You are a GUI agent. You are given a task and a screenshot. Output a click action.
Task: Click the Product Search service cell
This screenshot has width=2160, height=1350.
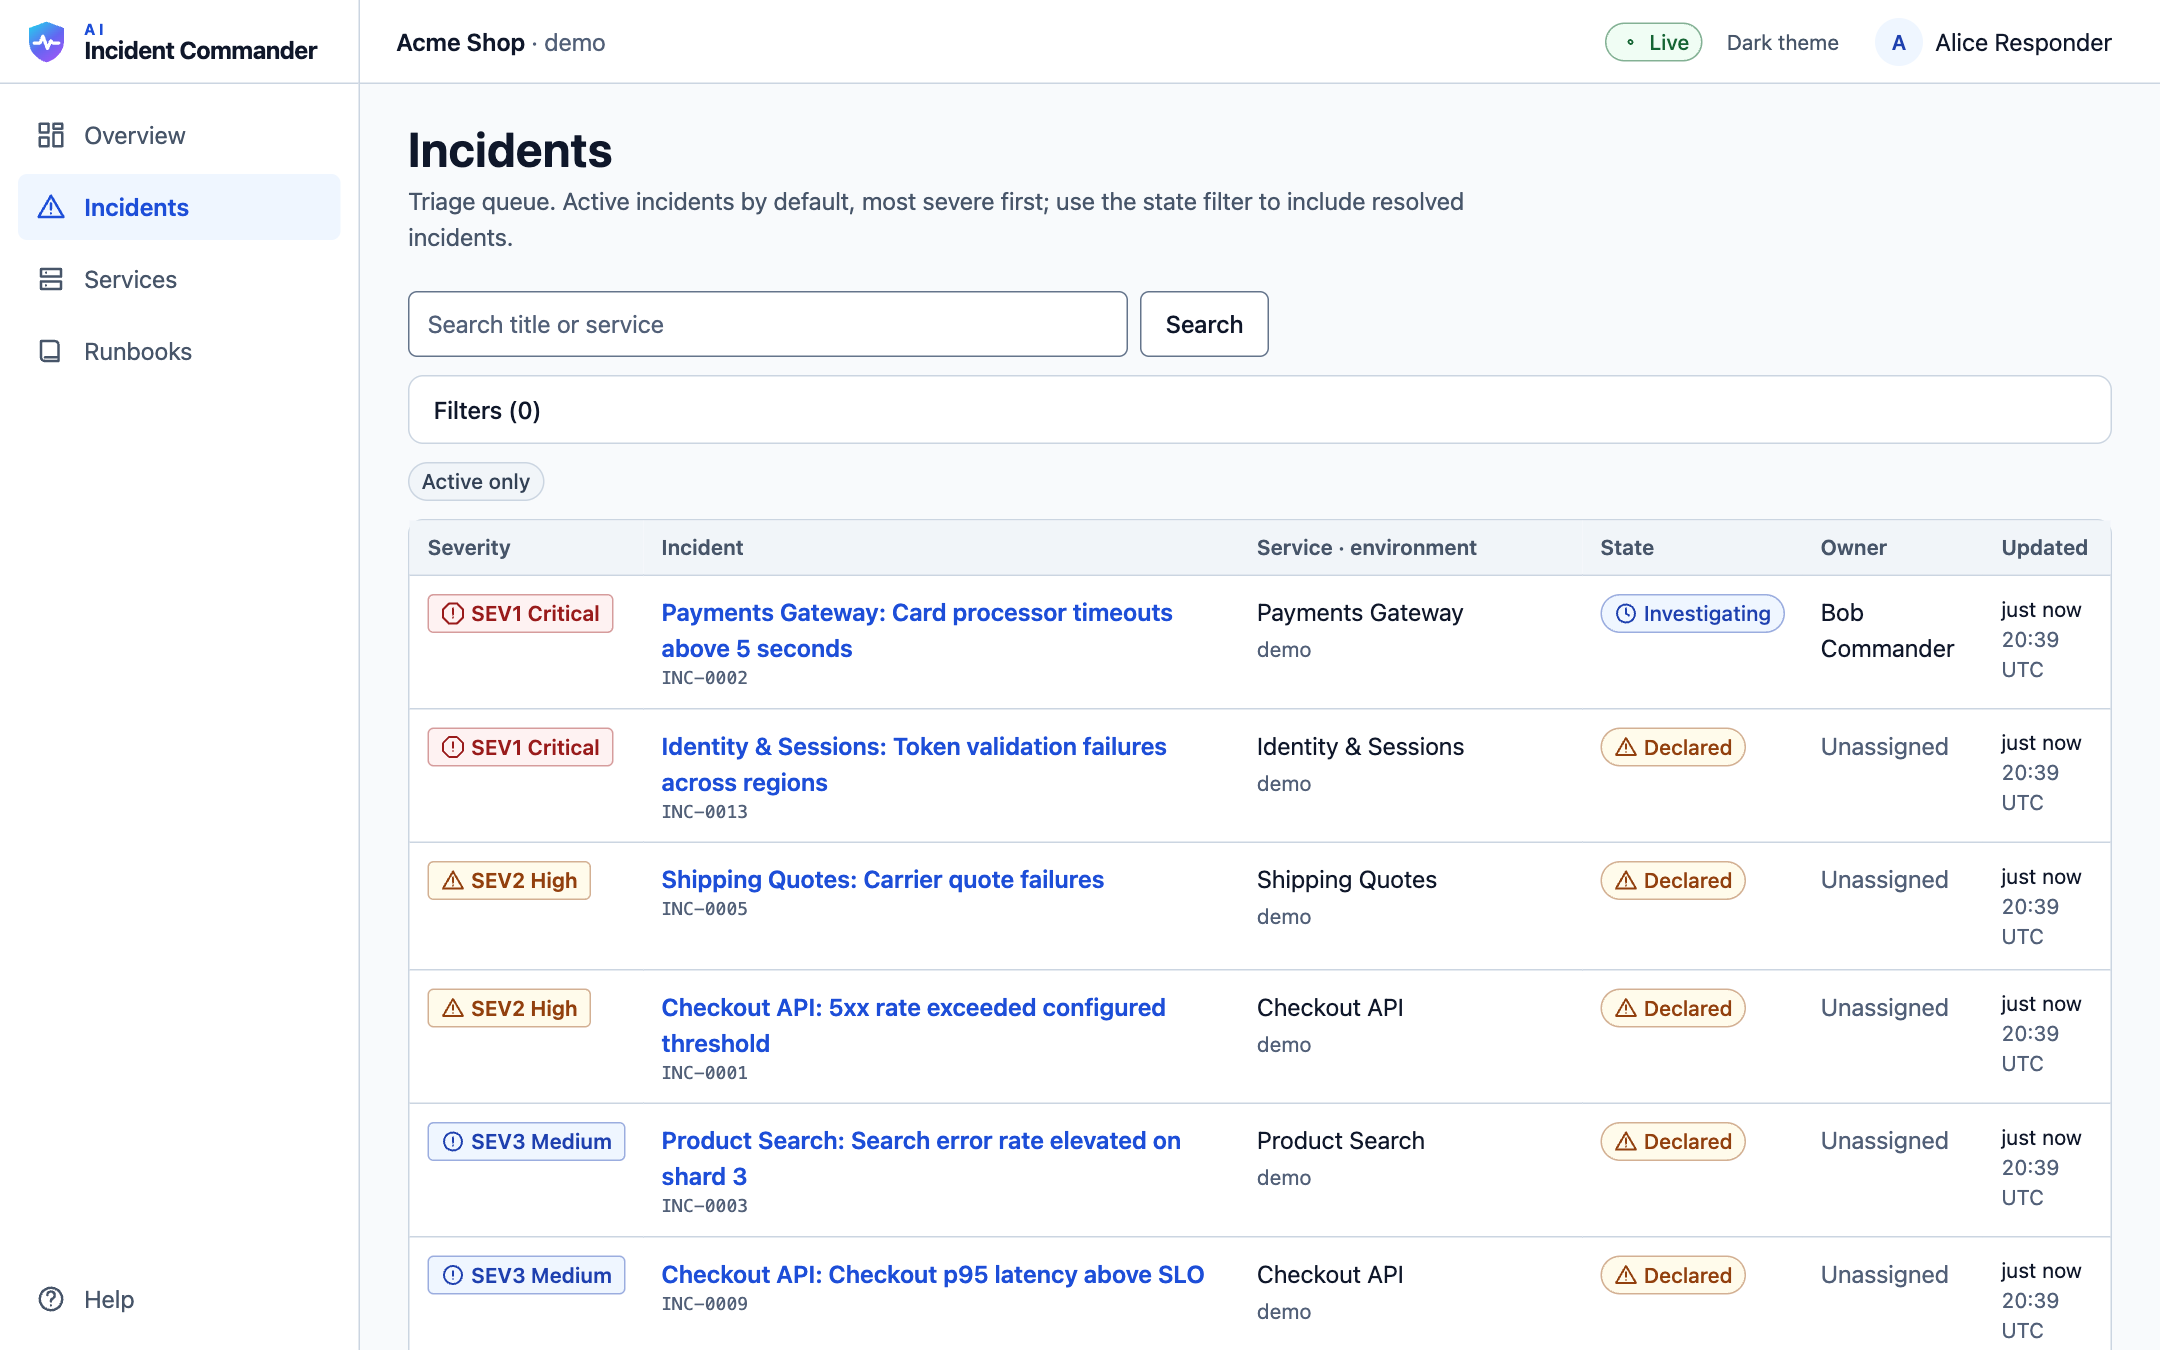[x=1340, y=1140]
